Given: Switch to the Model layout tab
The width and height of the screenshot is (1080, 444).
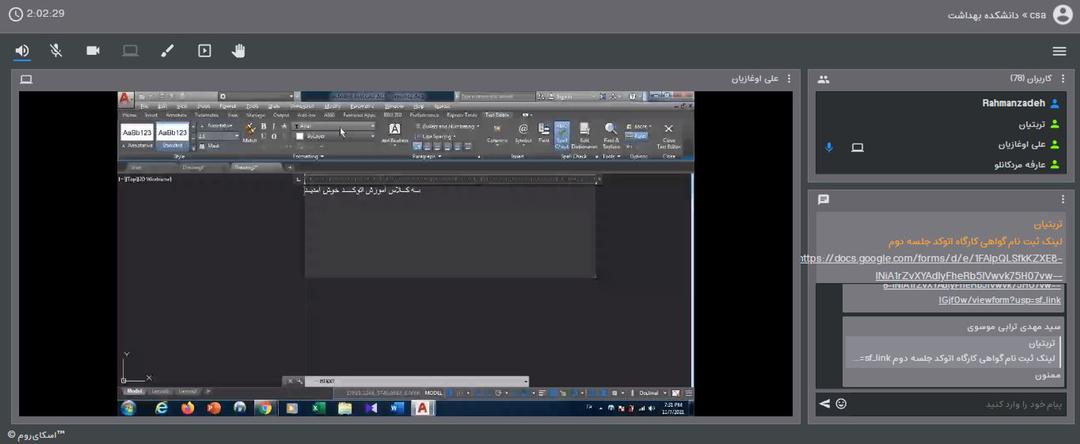Looking at the screenshot, I should pos(135,392).
